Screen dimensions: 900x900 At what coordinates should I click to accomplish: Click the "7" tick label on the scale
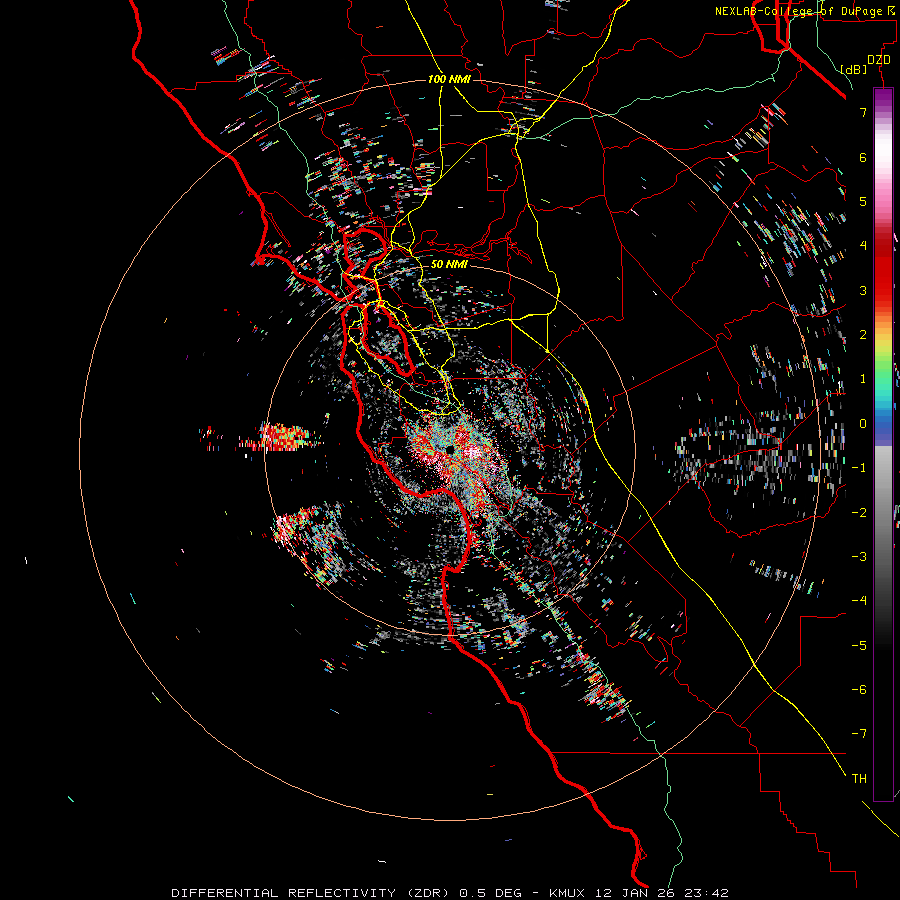tap(863, 112)
